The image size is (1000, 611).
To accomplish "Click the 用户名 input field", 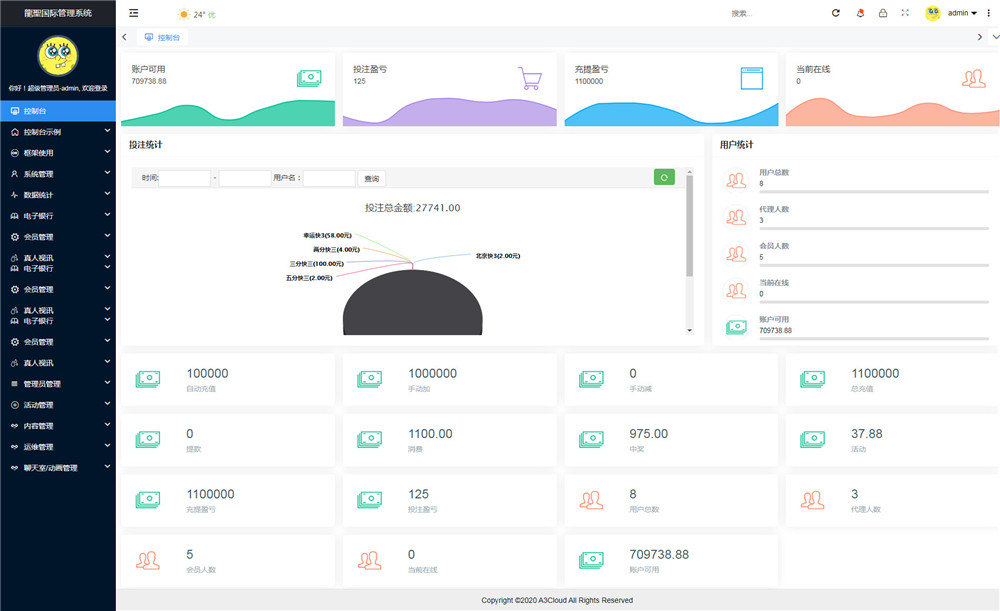I will click(330, 177).
